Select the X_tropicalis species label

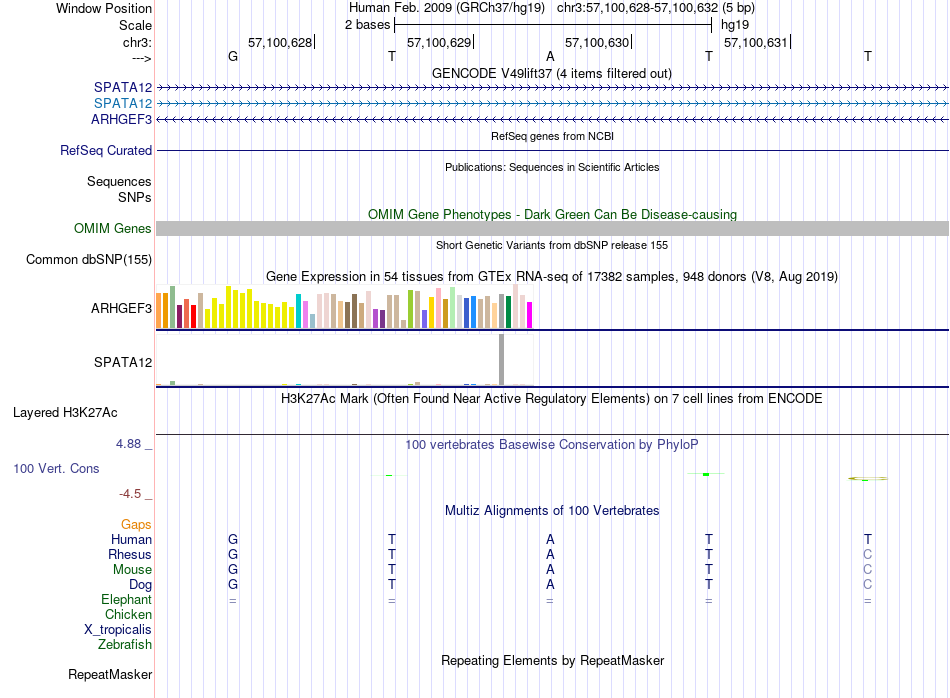(x=118, y=630)
